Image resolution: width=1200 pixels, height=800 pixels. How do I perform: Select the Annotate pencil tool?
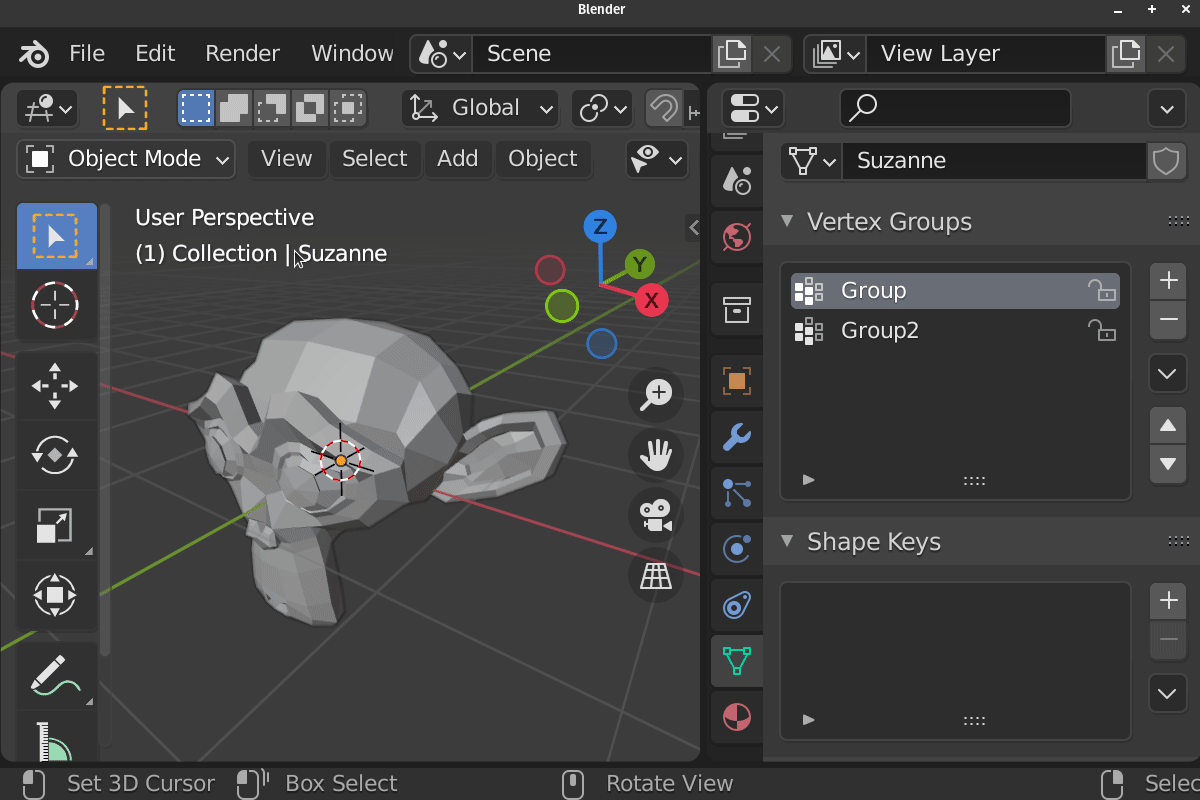[x=56, y=675]
